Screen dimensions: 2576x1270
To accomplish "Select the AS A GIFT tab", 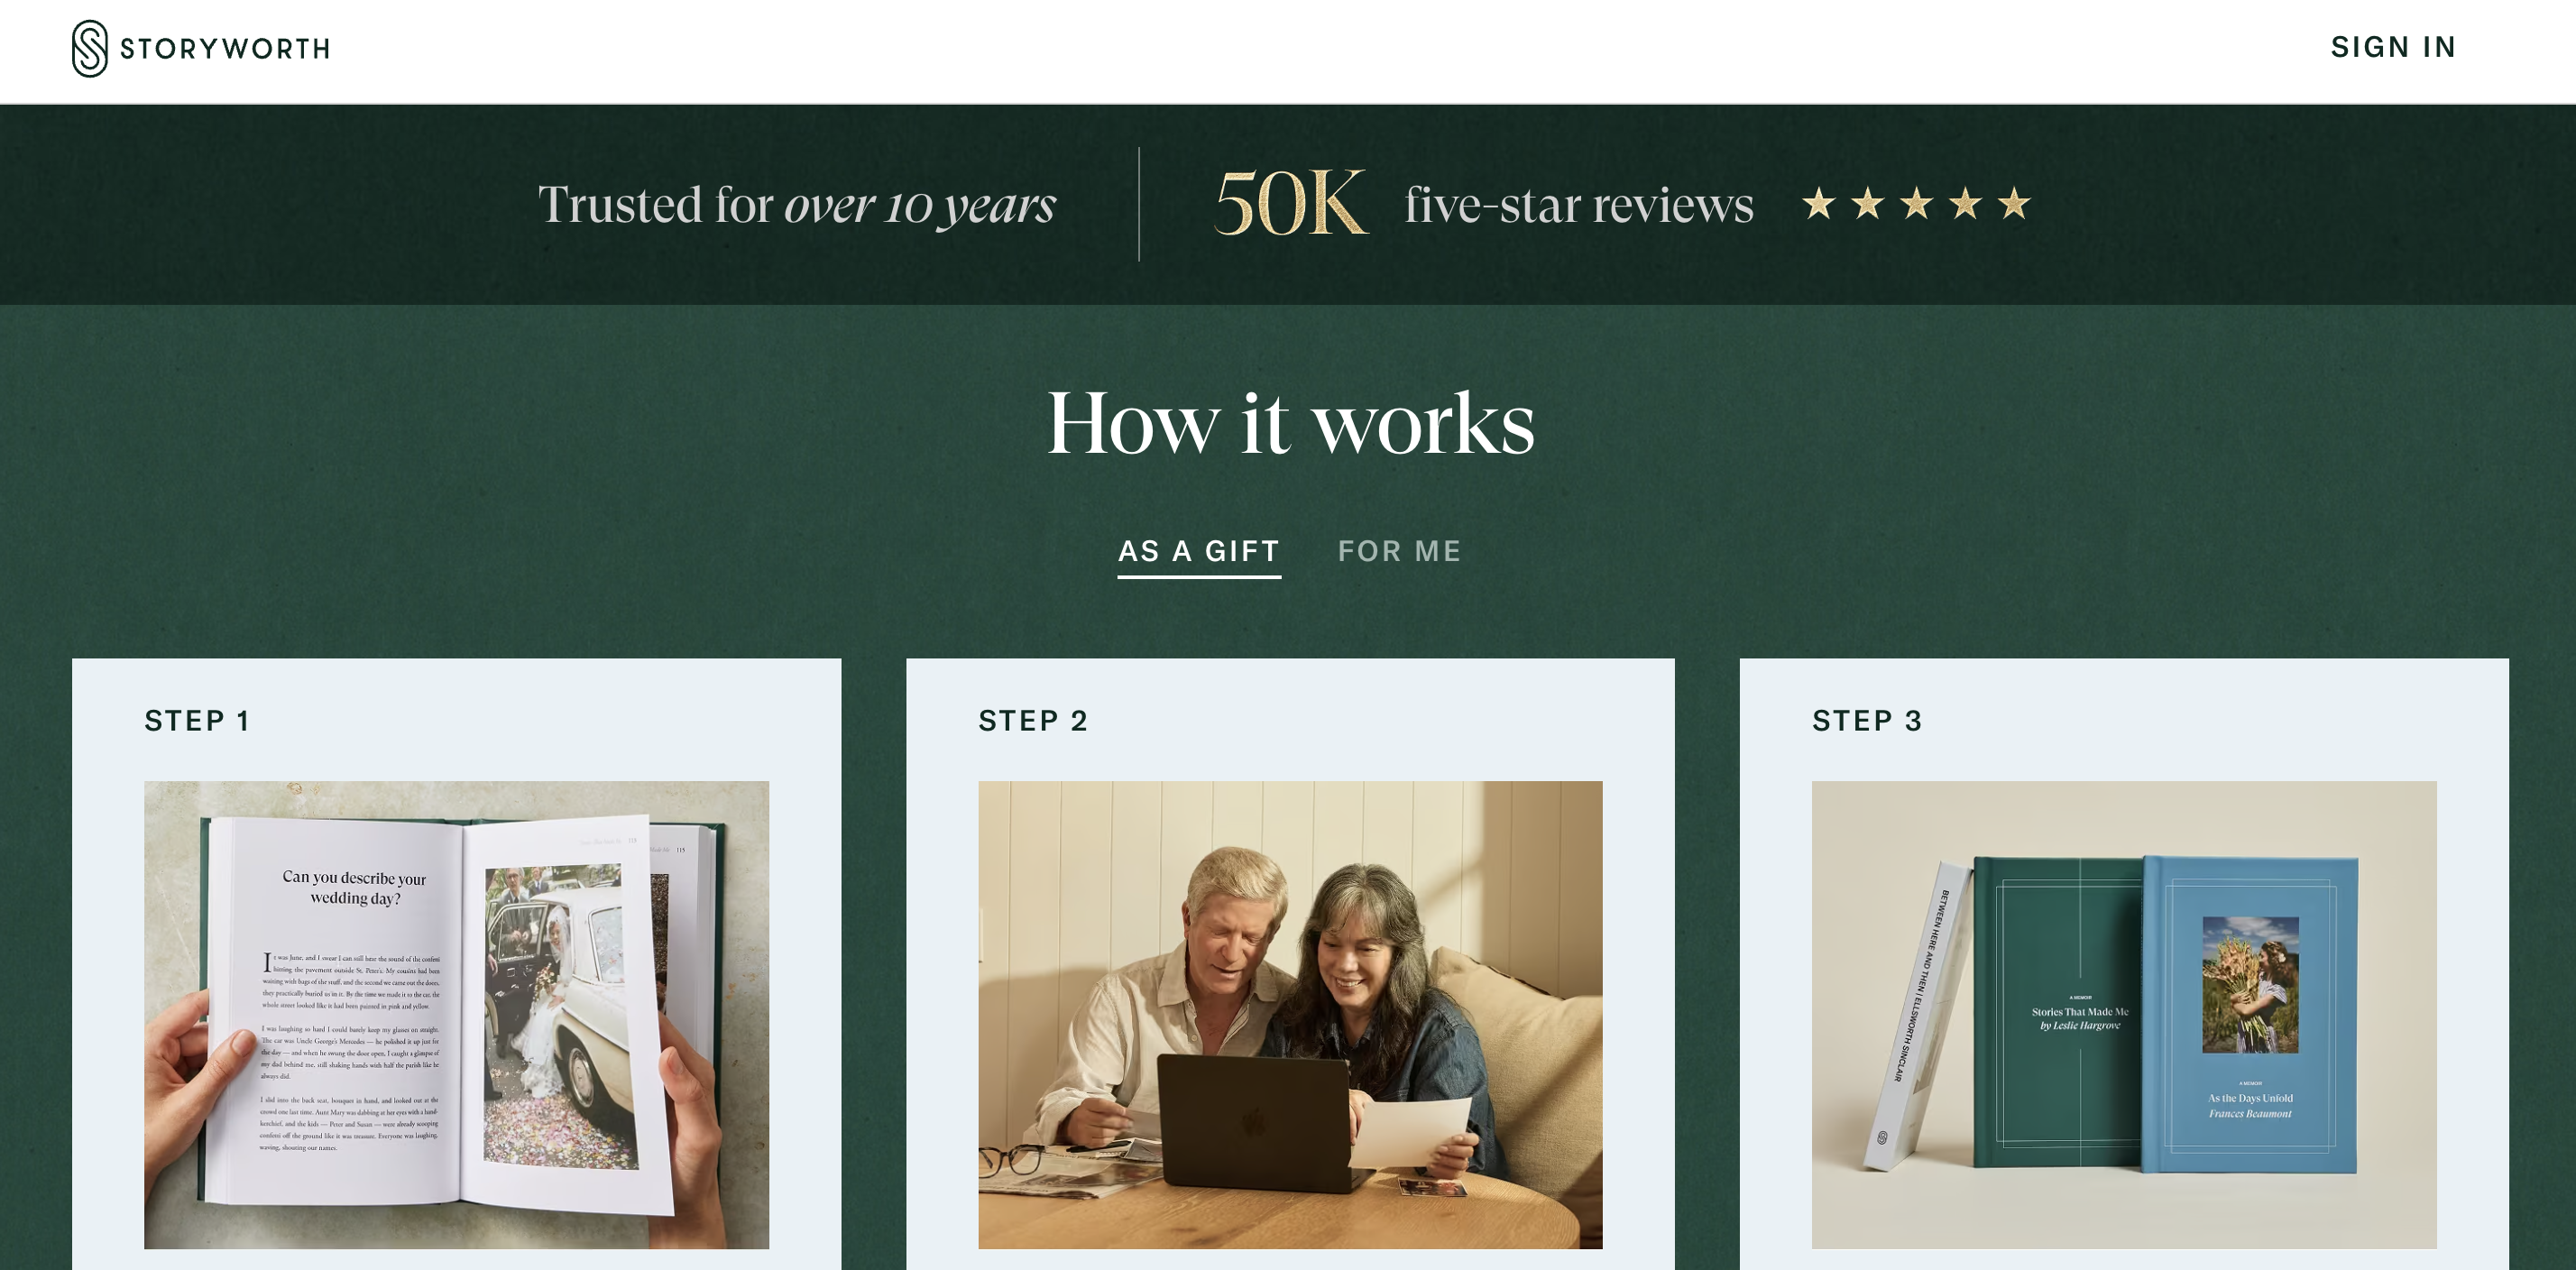I will click(x=1199, y=552).
